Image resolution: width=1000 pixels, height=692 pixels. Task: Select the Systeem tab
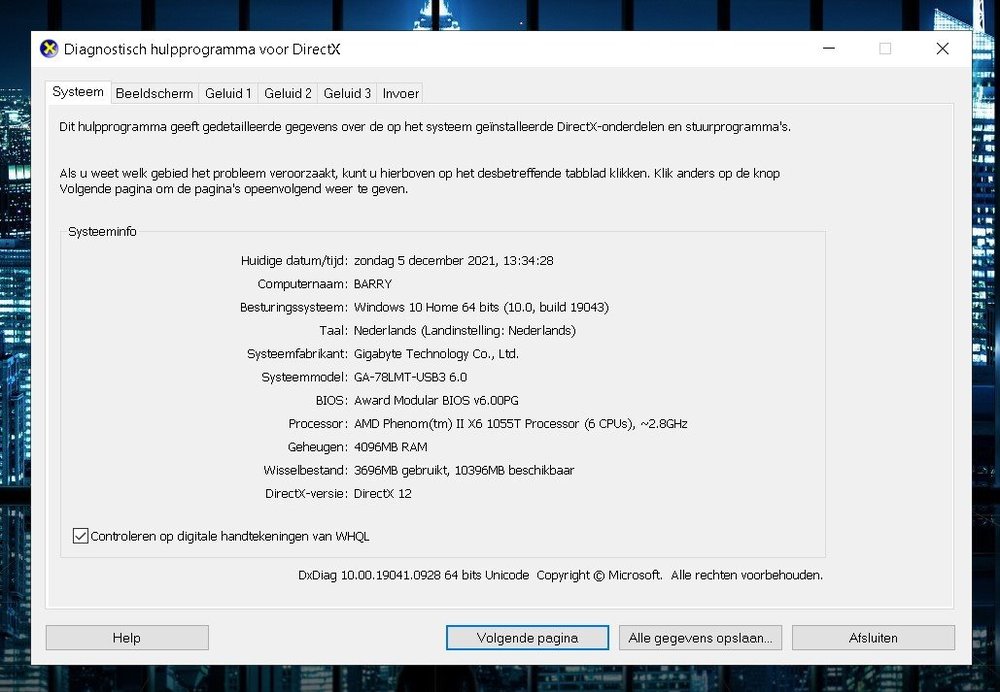[77, 92]
